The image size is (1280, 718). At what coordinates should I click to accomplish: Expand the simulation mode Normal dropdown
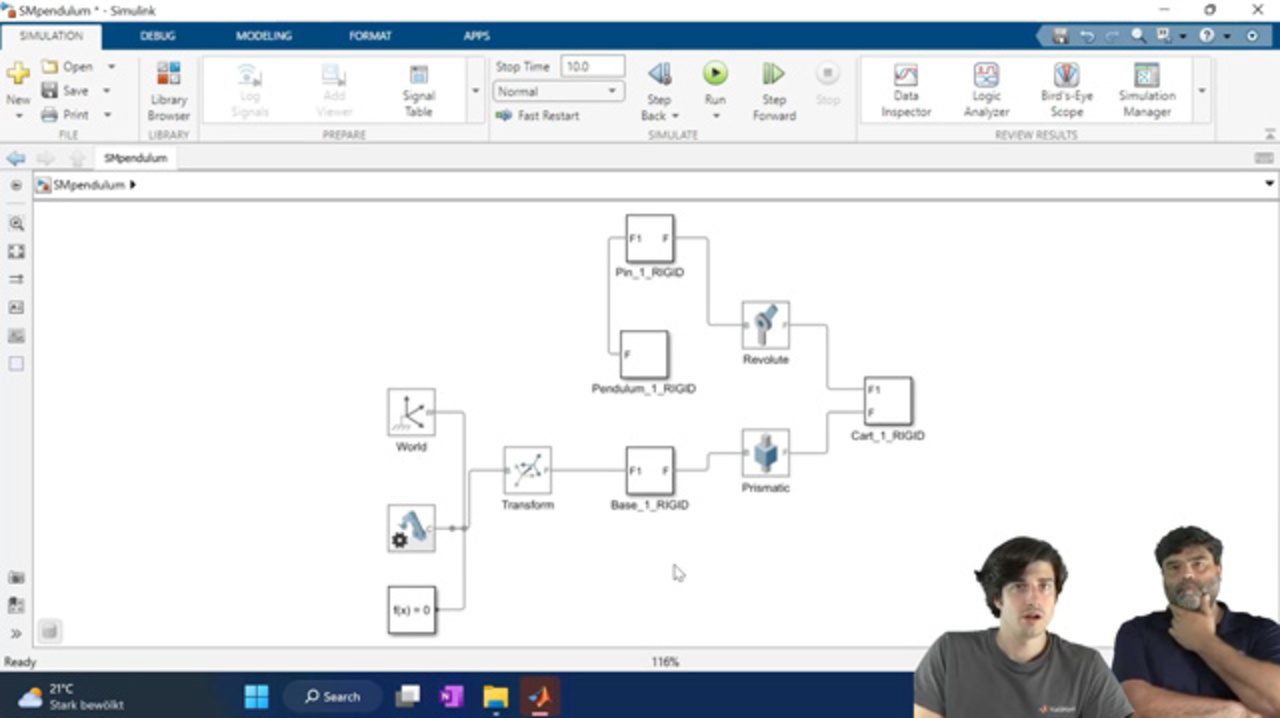pos(558,91)
